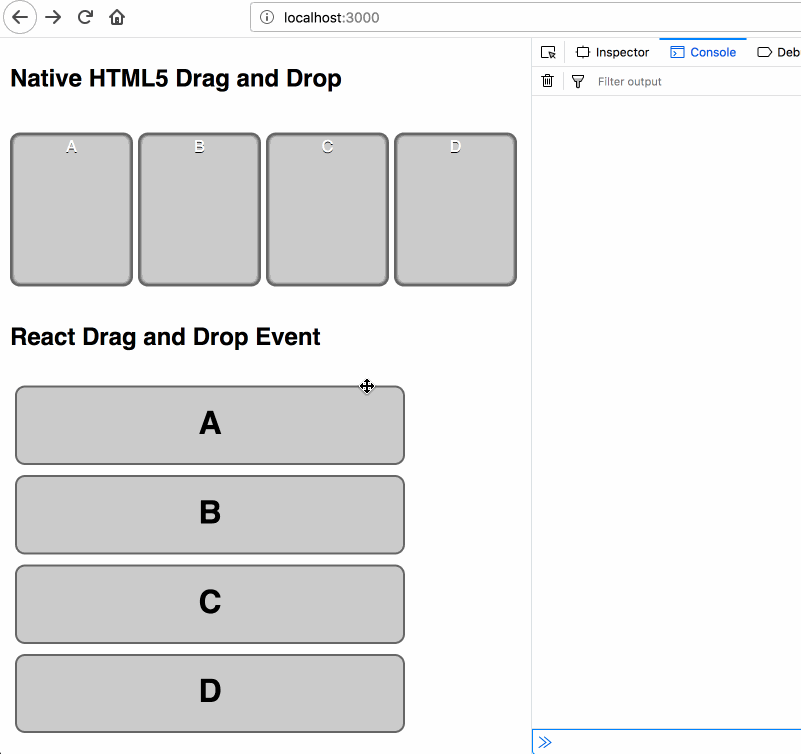This screenshot has width=801, height=754.
Task: Switch to the Console tab
Action: [x=703, y=52]
